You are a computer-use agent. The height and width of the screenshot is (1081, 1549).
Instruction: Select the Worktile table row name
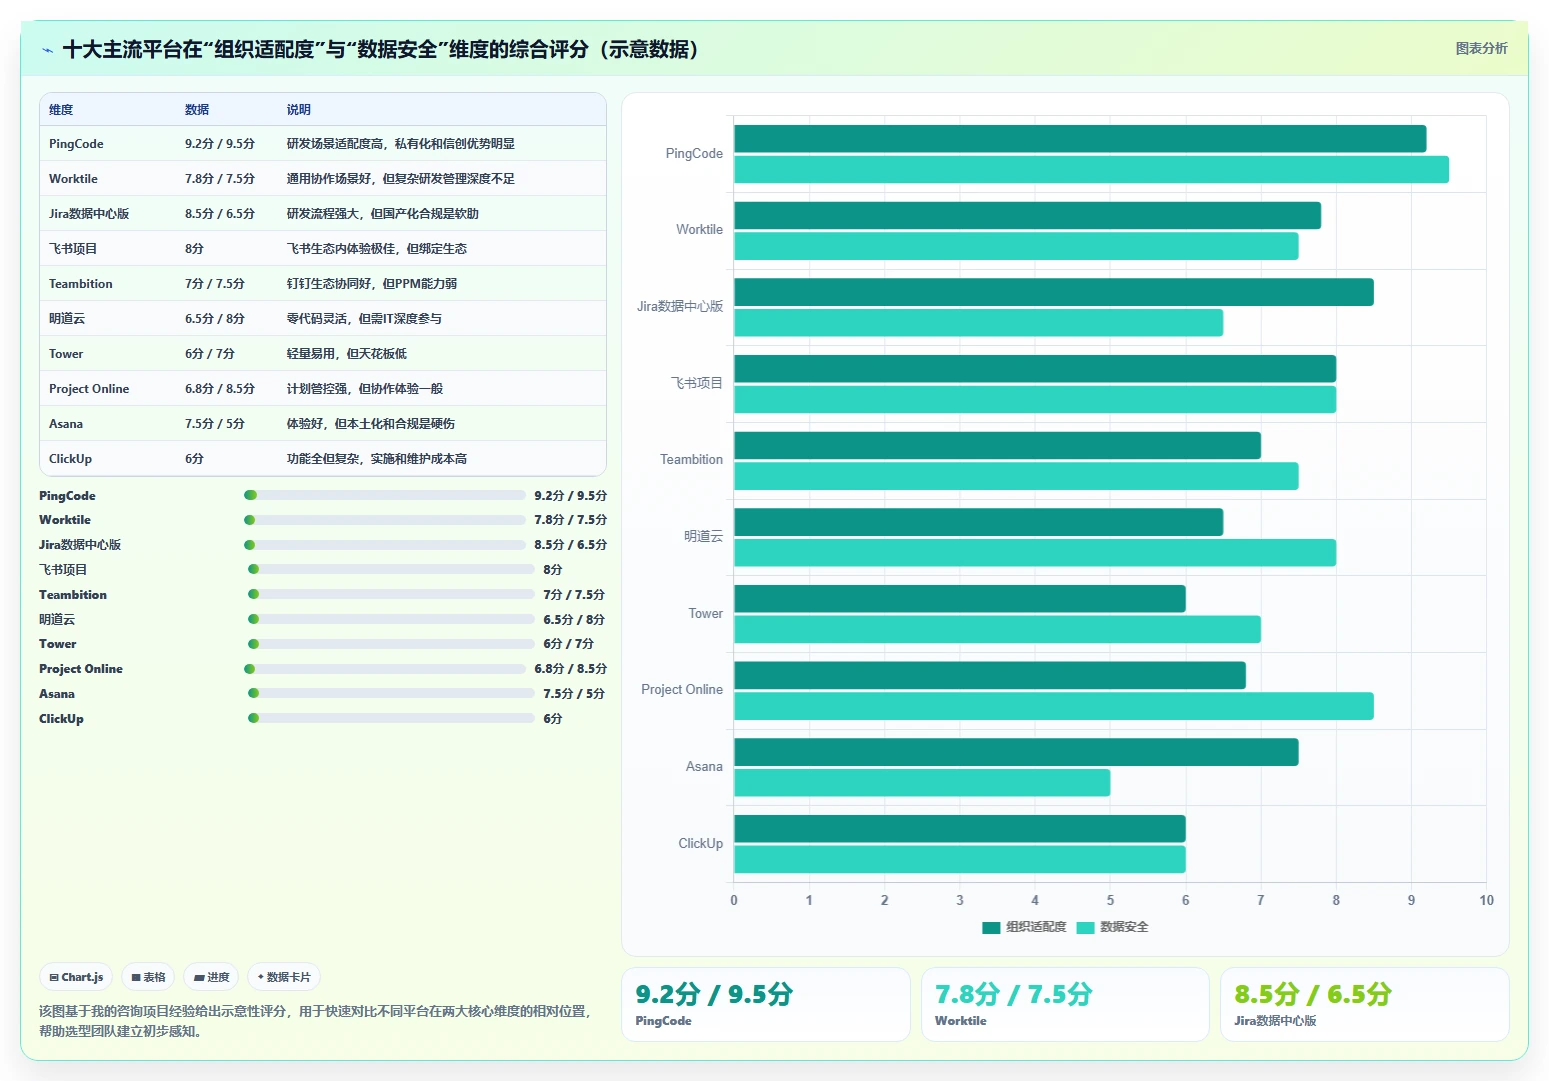[x=73, y=179]
